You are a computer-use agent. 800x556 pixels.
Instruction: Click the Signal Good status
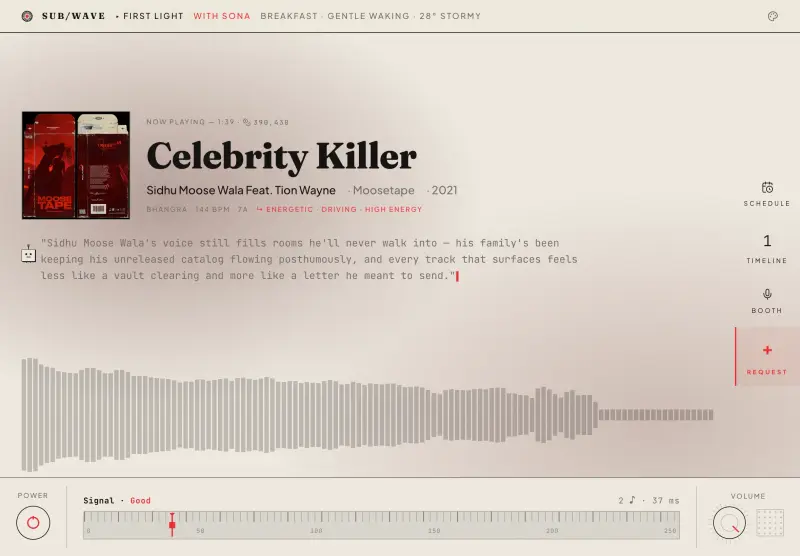[x=117, y=500]
